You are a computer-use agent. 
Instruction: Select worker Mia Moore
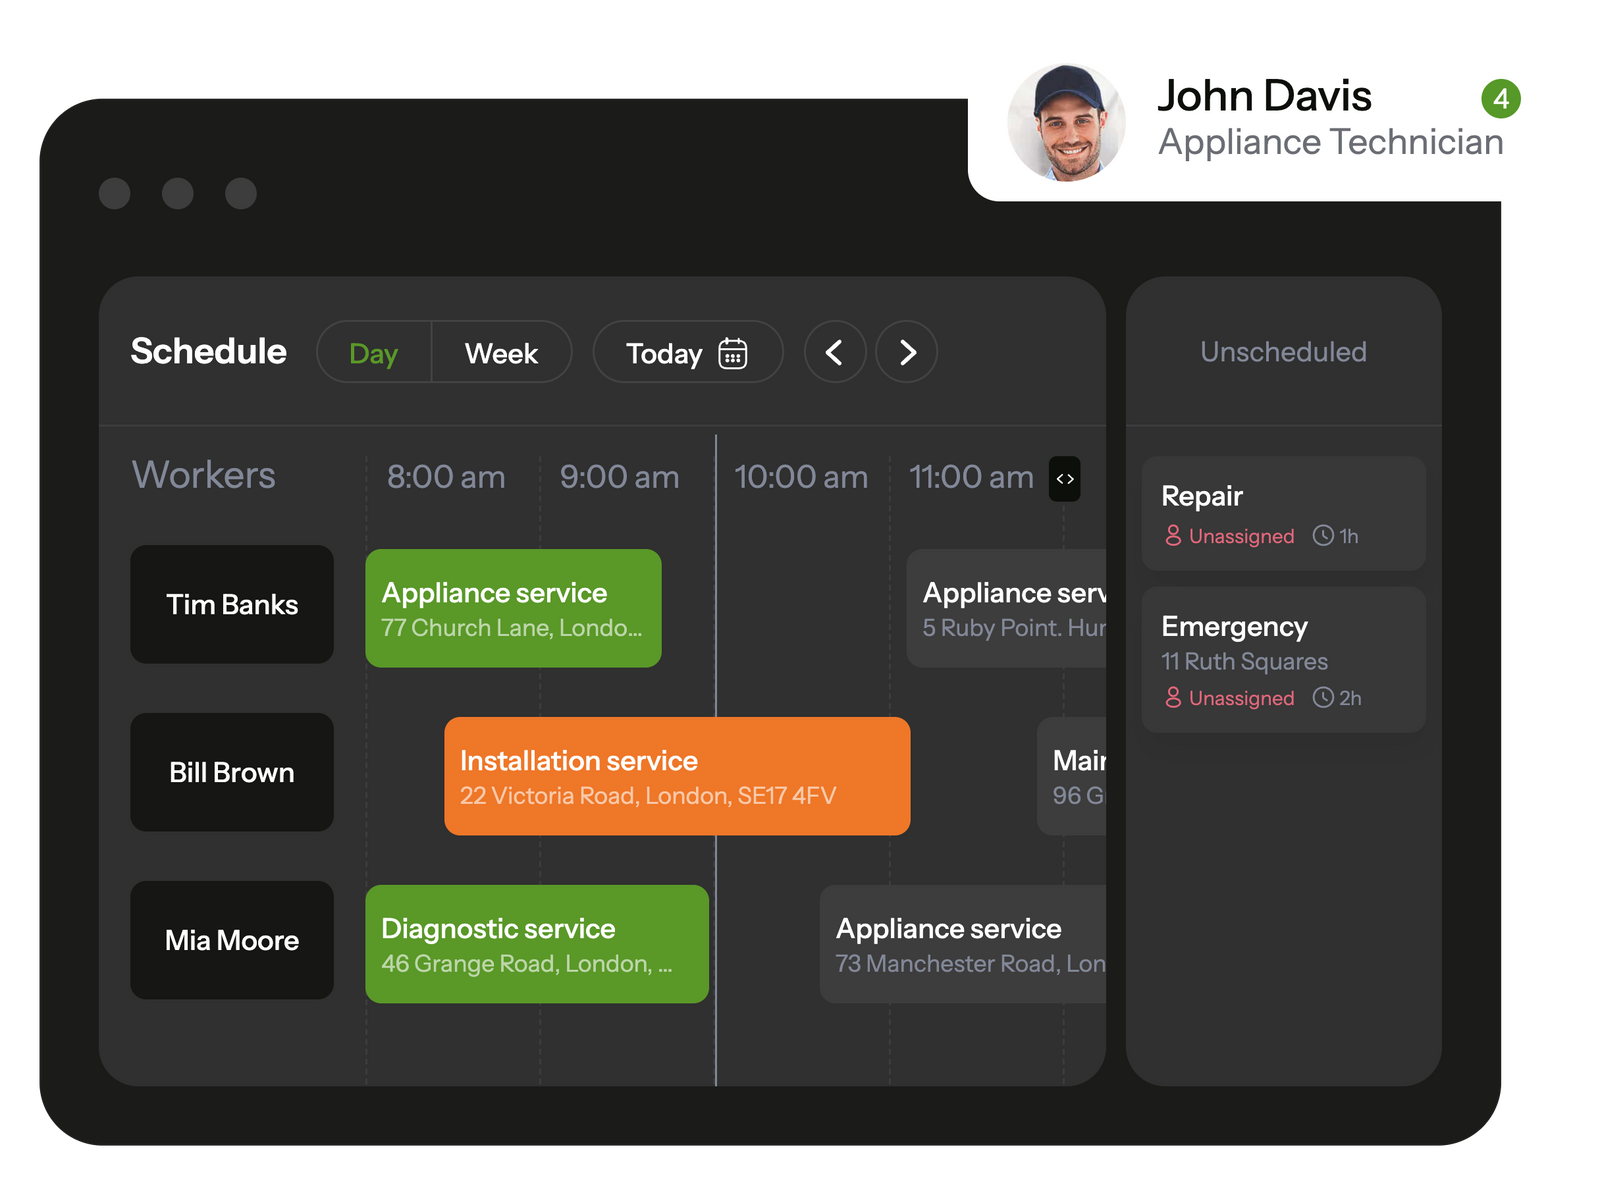click(232, 941)
